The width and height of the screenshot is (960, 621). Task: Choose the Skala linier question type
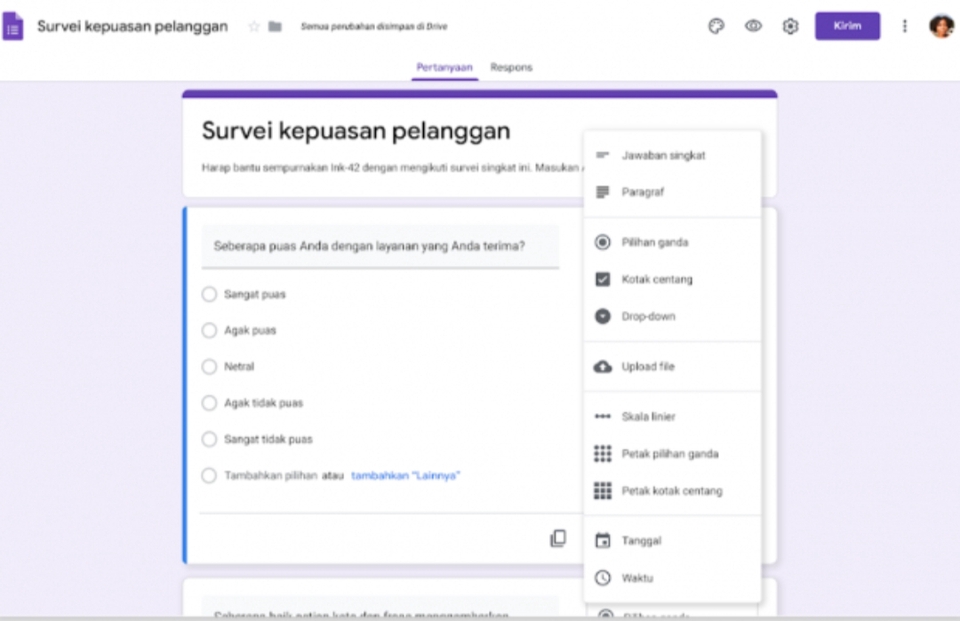coord(601,416)
